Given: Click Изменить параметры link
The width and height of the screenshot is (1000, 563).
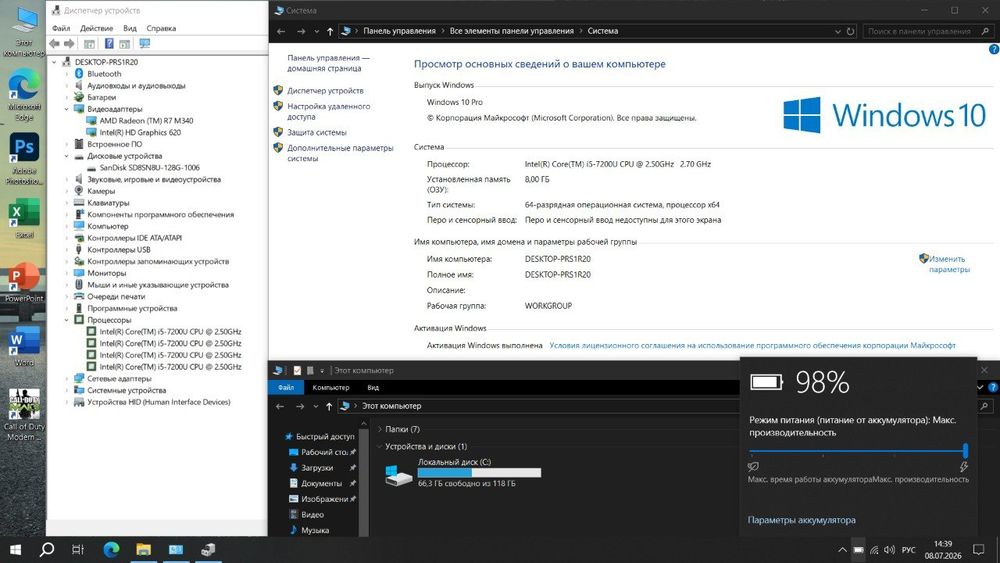Looking at the screenshot, I should [x=948, y=264].
